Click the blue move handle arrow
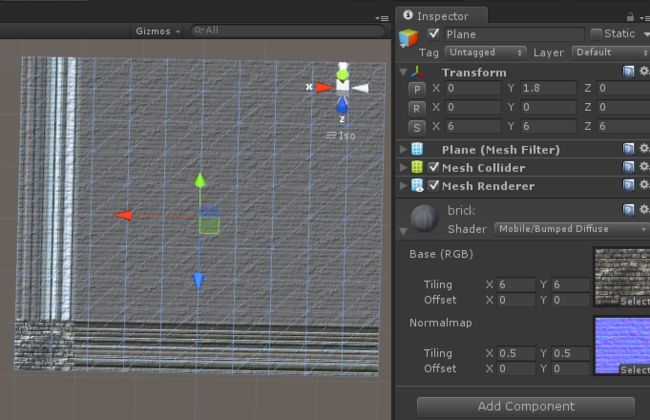This screenshot has height=420, width=650. coord(199,281)
